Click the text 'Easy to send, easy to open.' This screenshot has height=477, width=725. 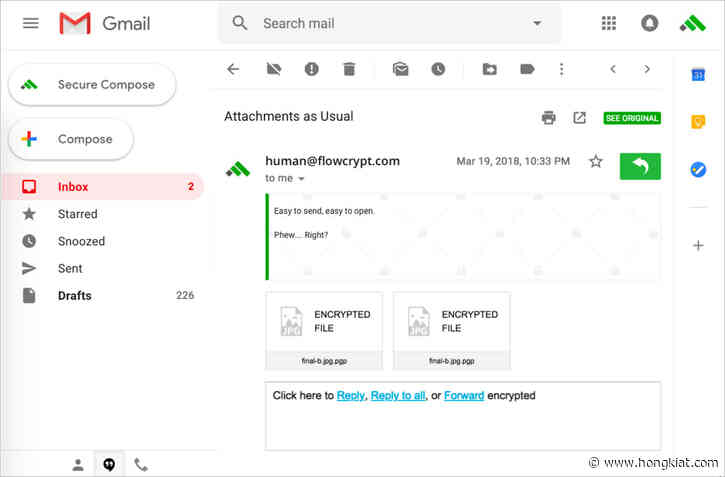click(324, 211)
